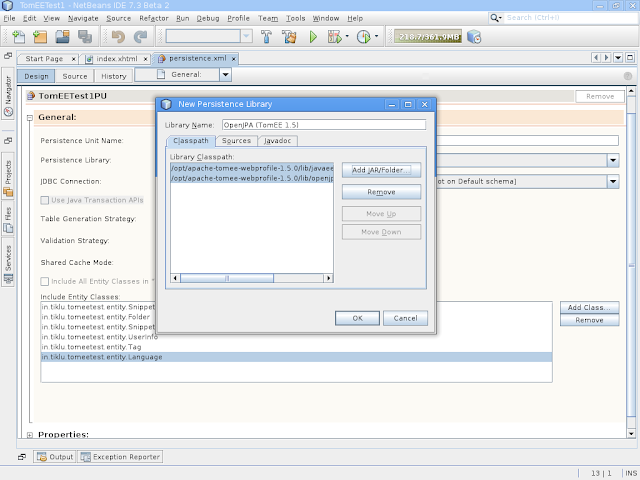The image size is (640, 480).
Task: Open the Refactor menu
Action: pos(153,18)
